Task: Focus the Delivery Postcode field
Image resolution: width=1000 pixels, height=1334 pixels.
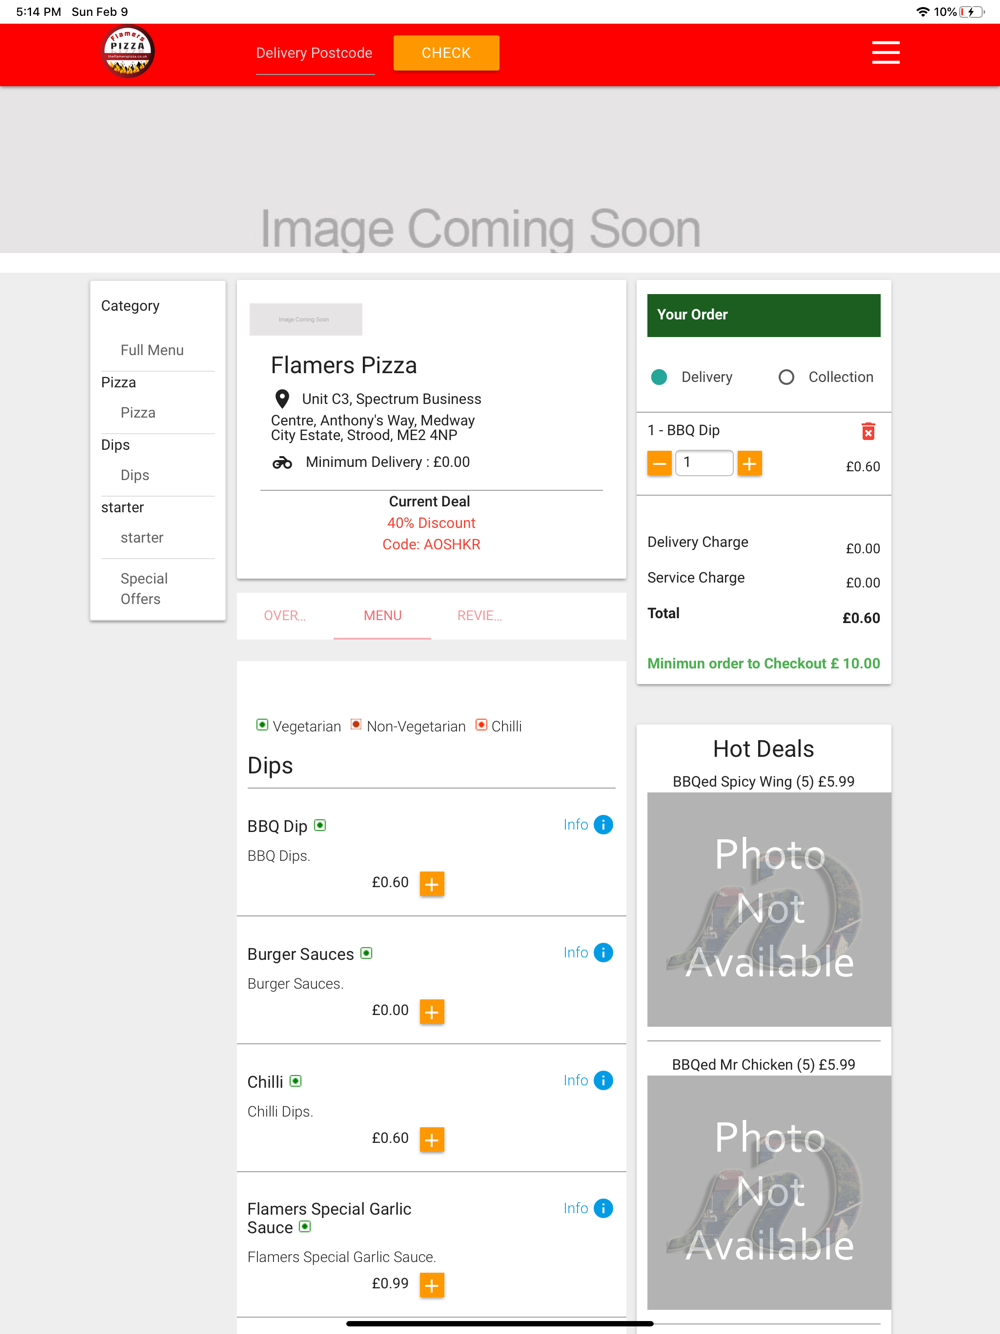Action: tap(315, 54)
